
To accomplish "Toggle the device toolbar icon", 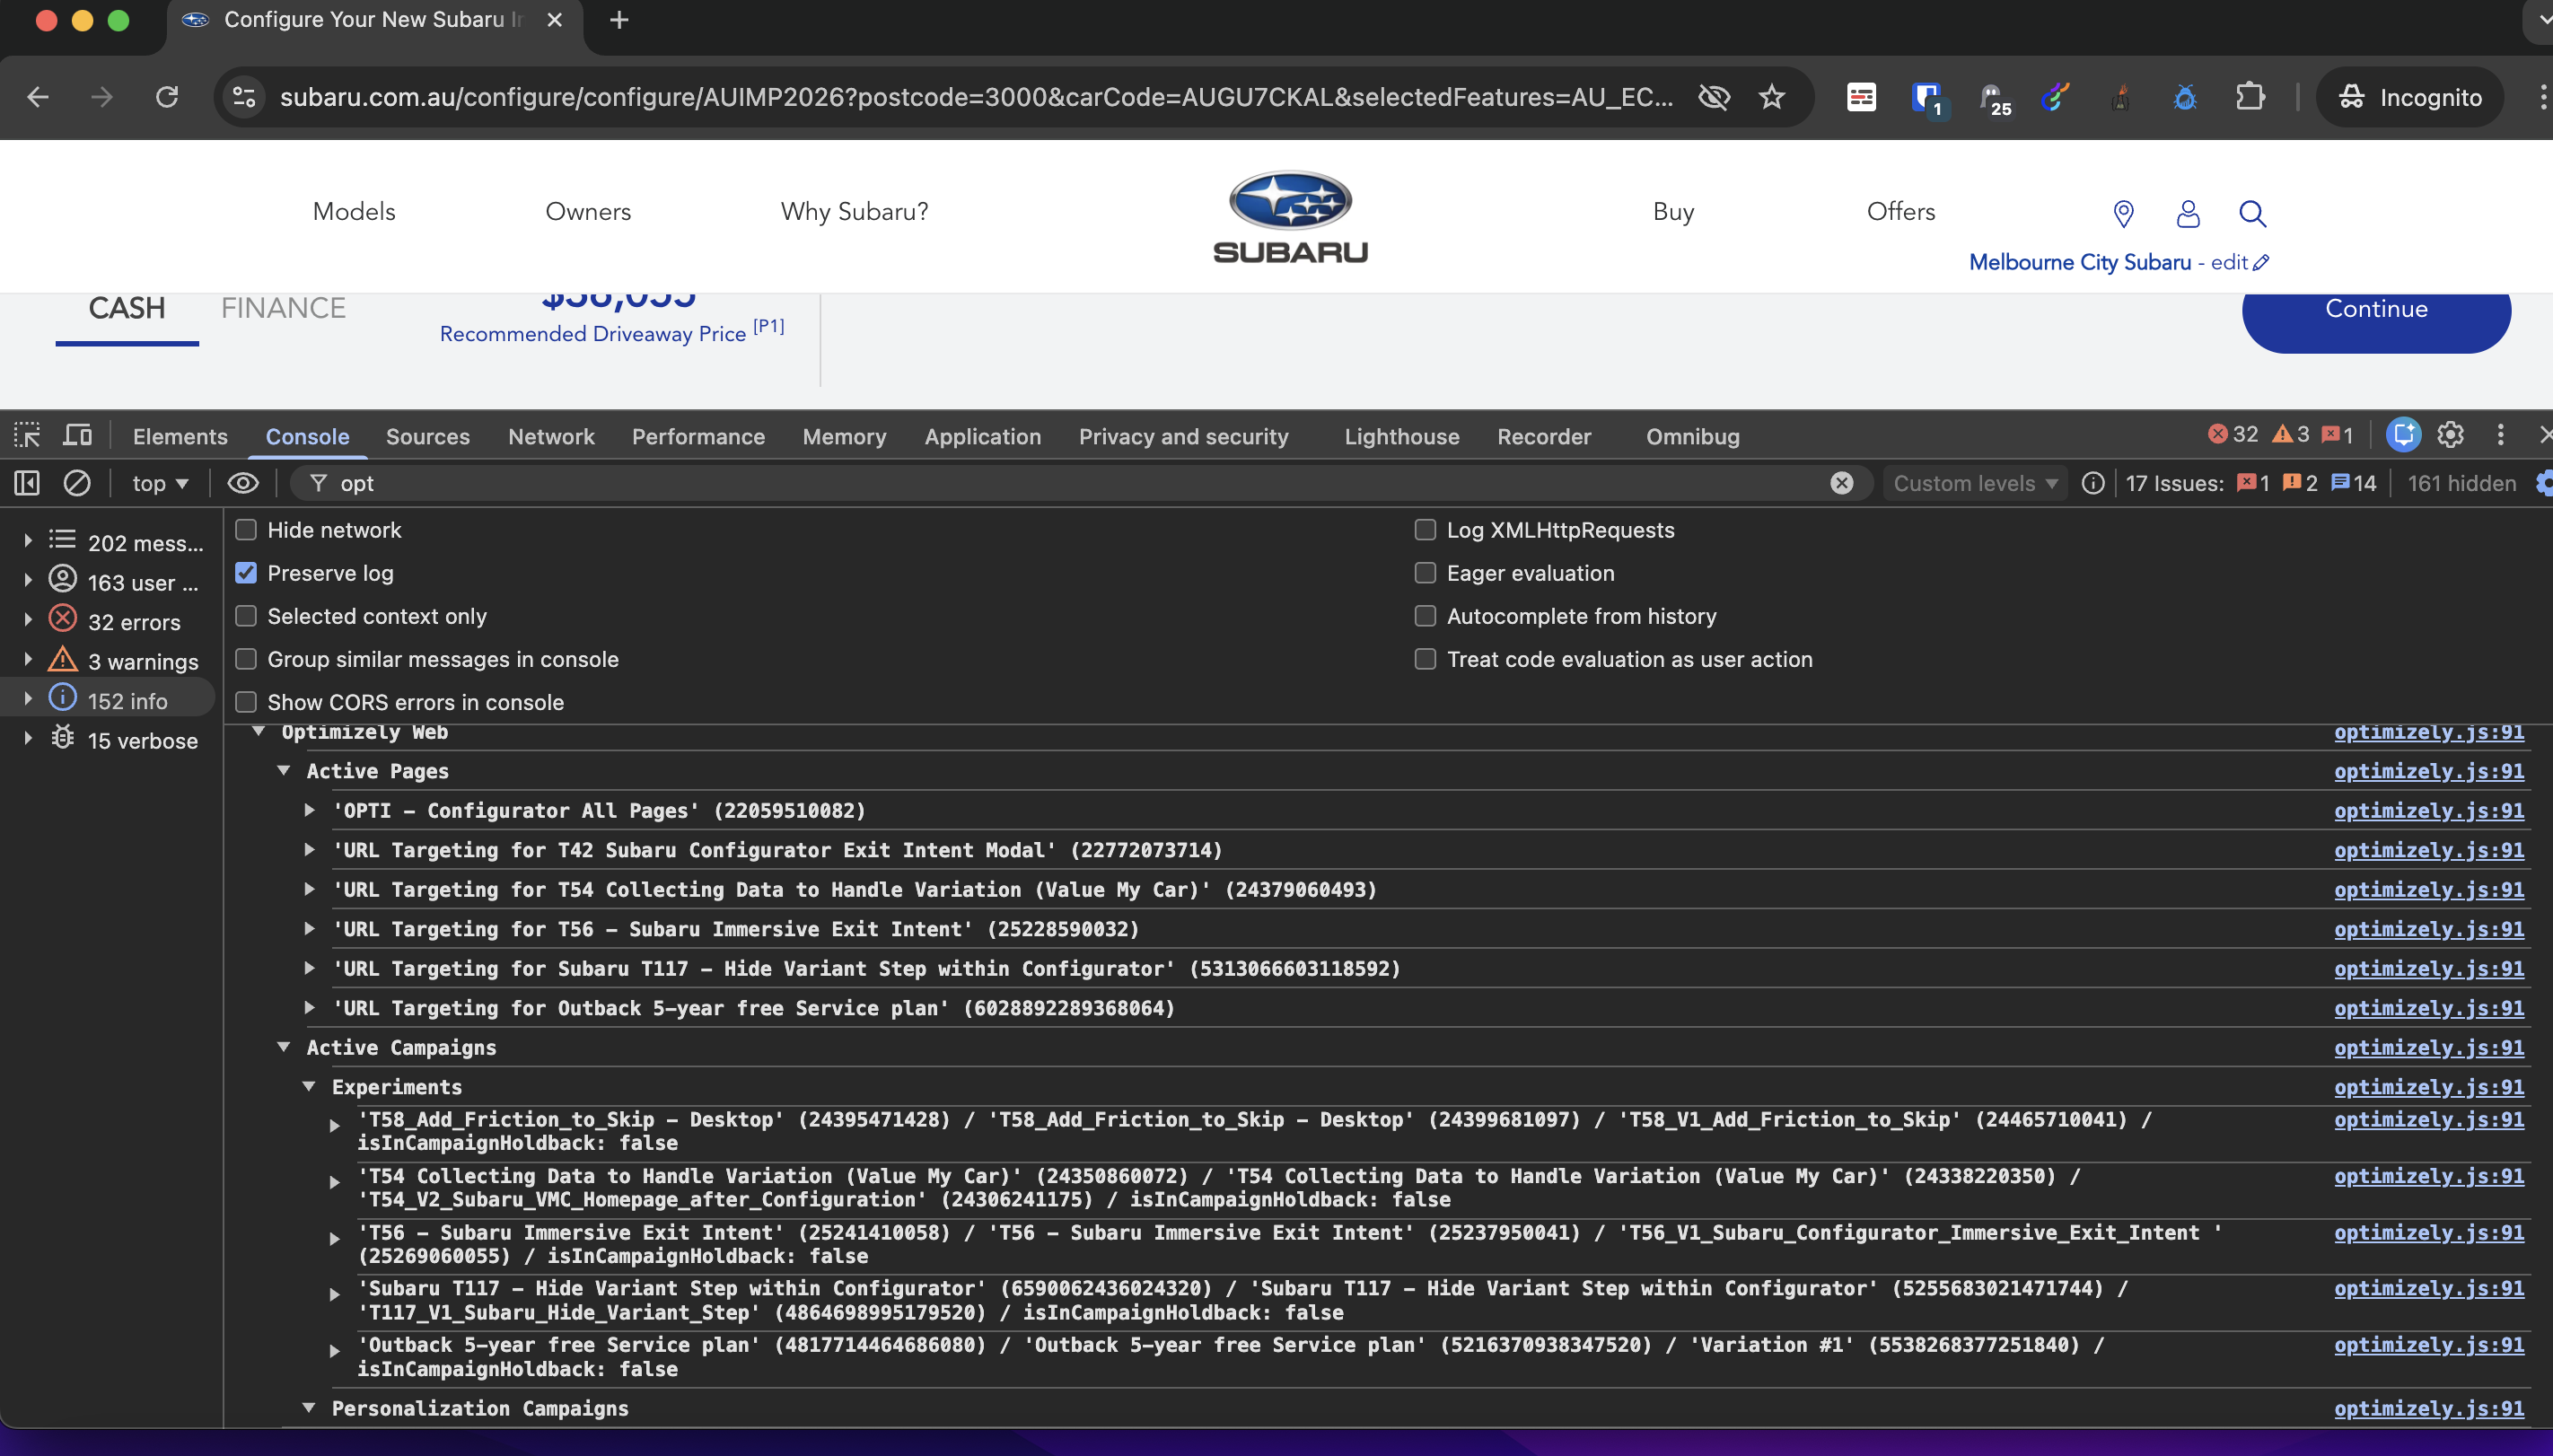I will [x=77, y=435].
